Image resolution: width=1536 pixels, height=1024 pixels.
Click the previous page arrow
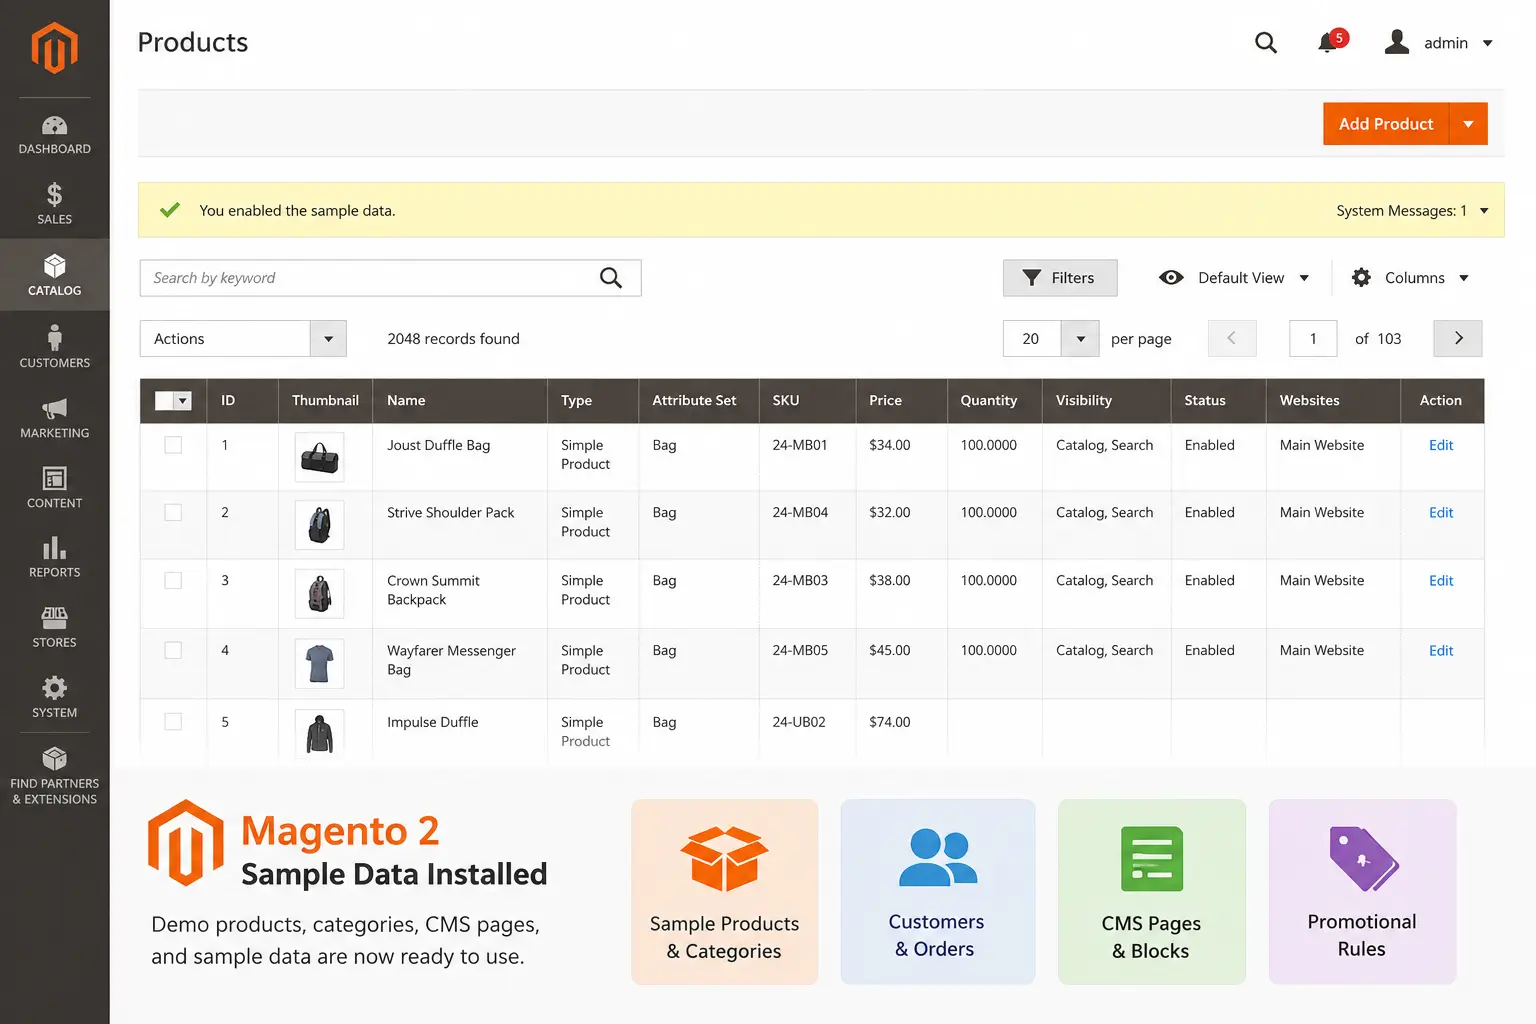tap(1232, 339)
